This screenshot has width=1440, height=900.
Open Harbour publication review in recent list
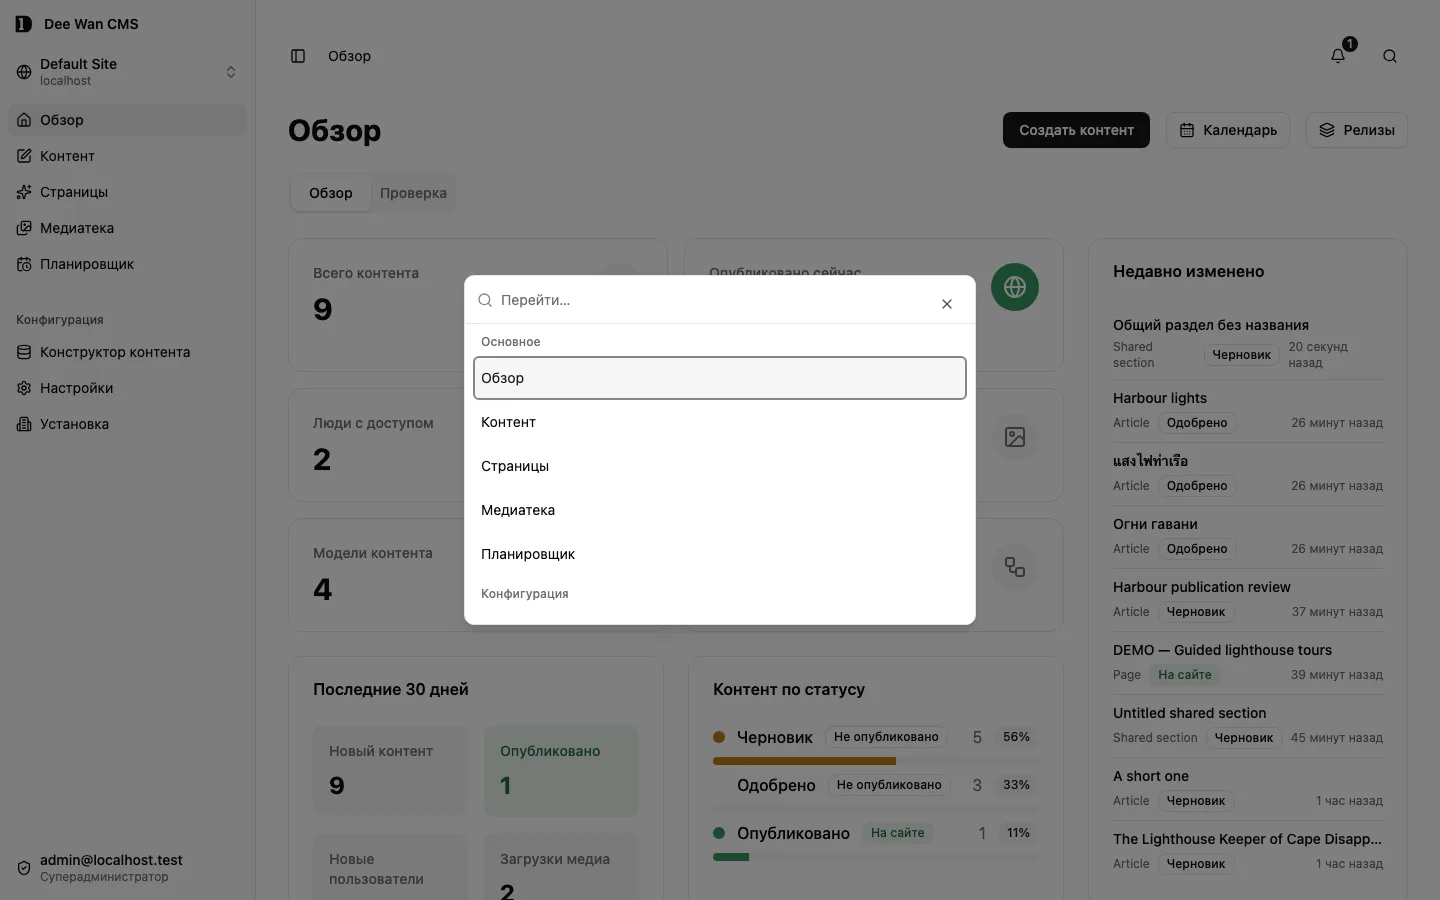coord(1201,587)
